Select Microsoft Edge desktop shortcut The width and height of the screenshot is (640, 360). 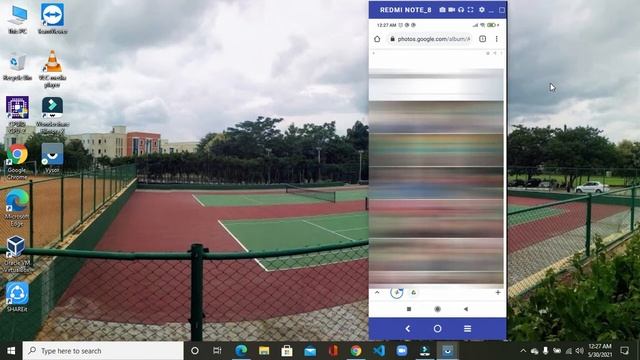pyautogui.click(x=17, y=208)
